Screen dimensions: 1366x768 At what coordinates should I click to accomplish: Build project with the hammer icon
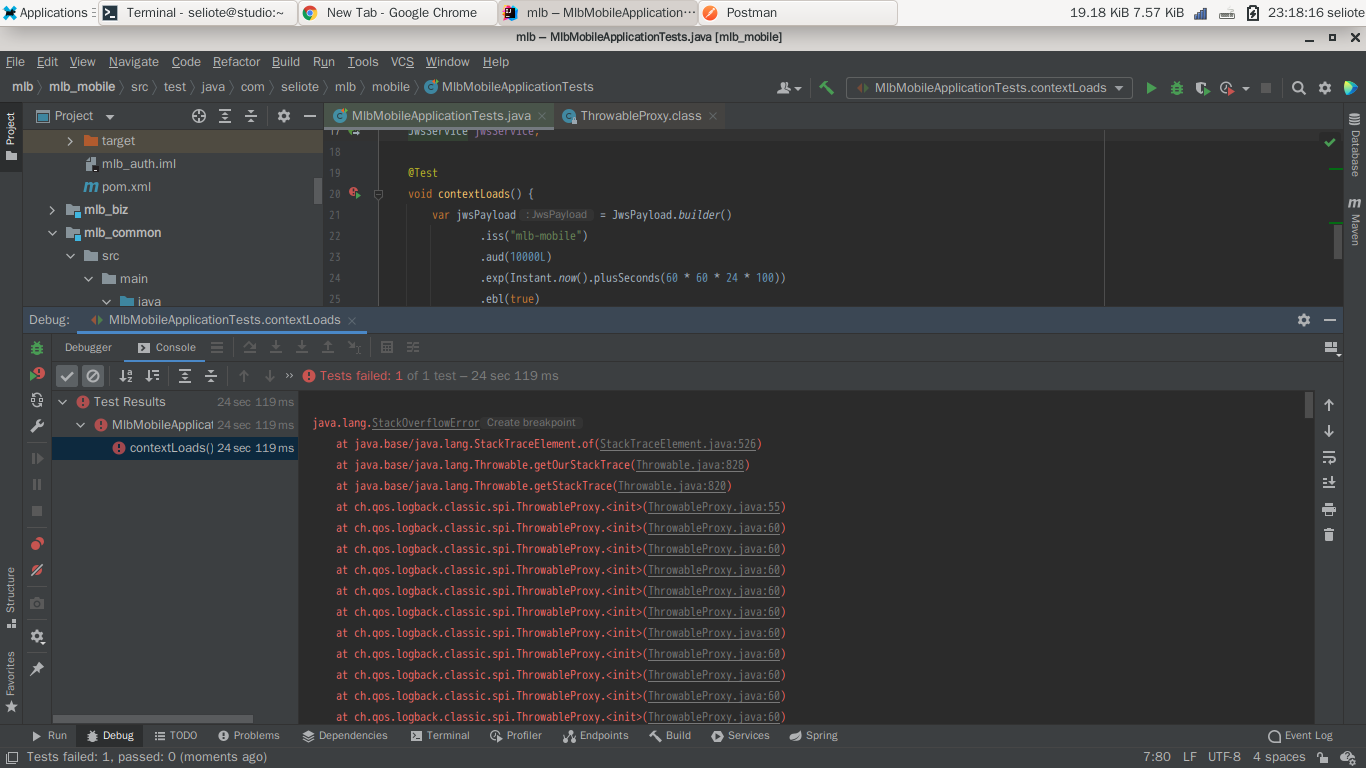pyautogui.click(x=826, y=88)
